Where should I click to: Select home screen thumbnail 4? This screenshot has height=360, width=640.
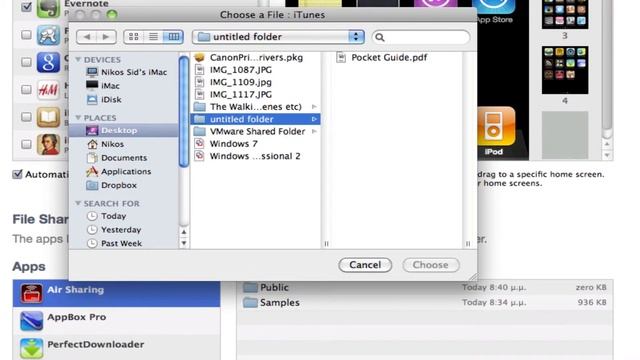(565, 70)
